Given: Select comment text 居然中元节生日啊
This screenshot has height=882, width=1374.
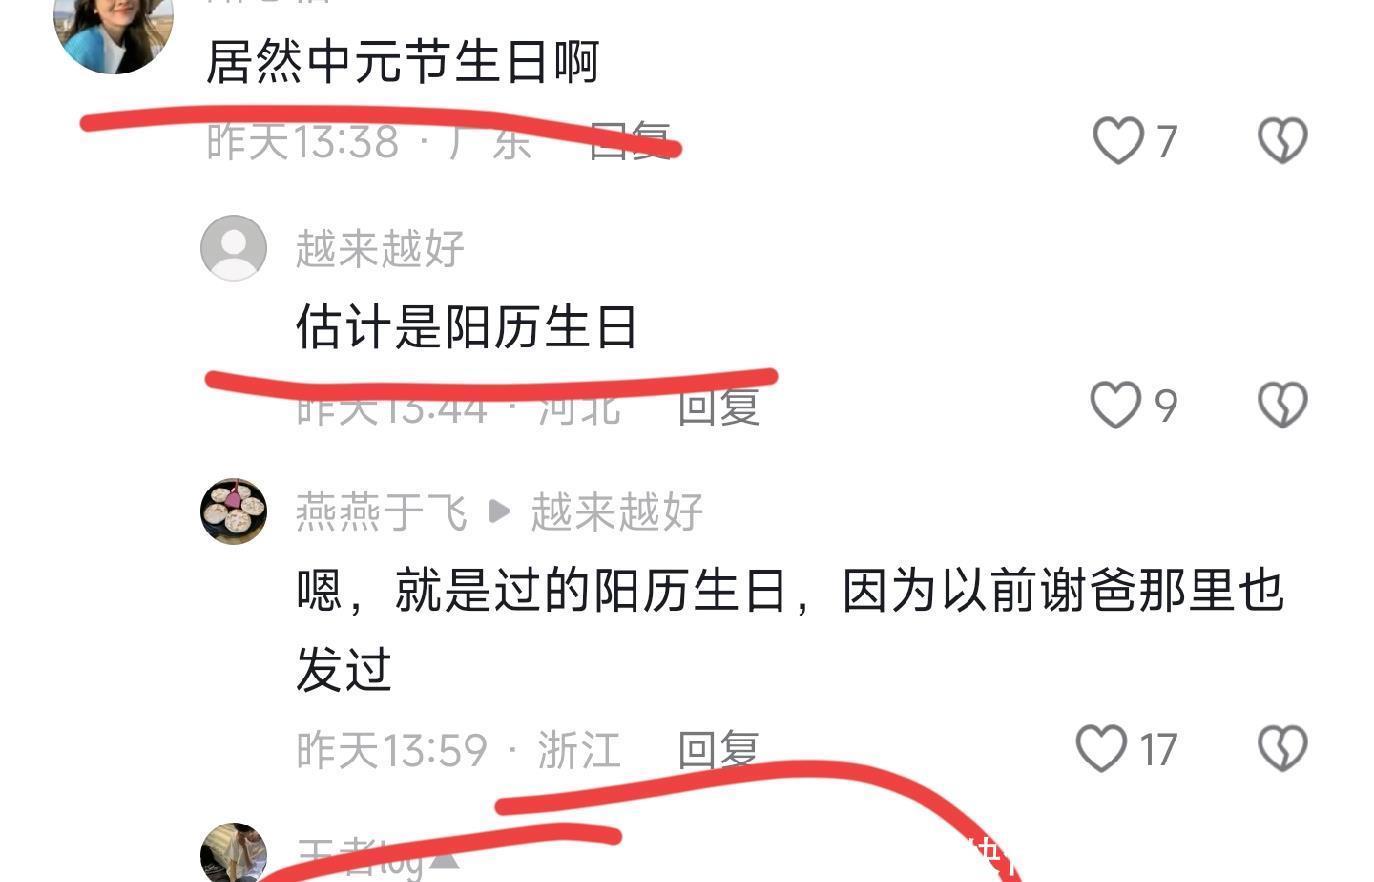Looking at the screenshot, I should pos(402,62).
